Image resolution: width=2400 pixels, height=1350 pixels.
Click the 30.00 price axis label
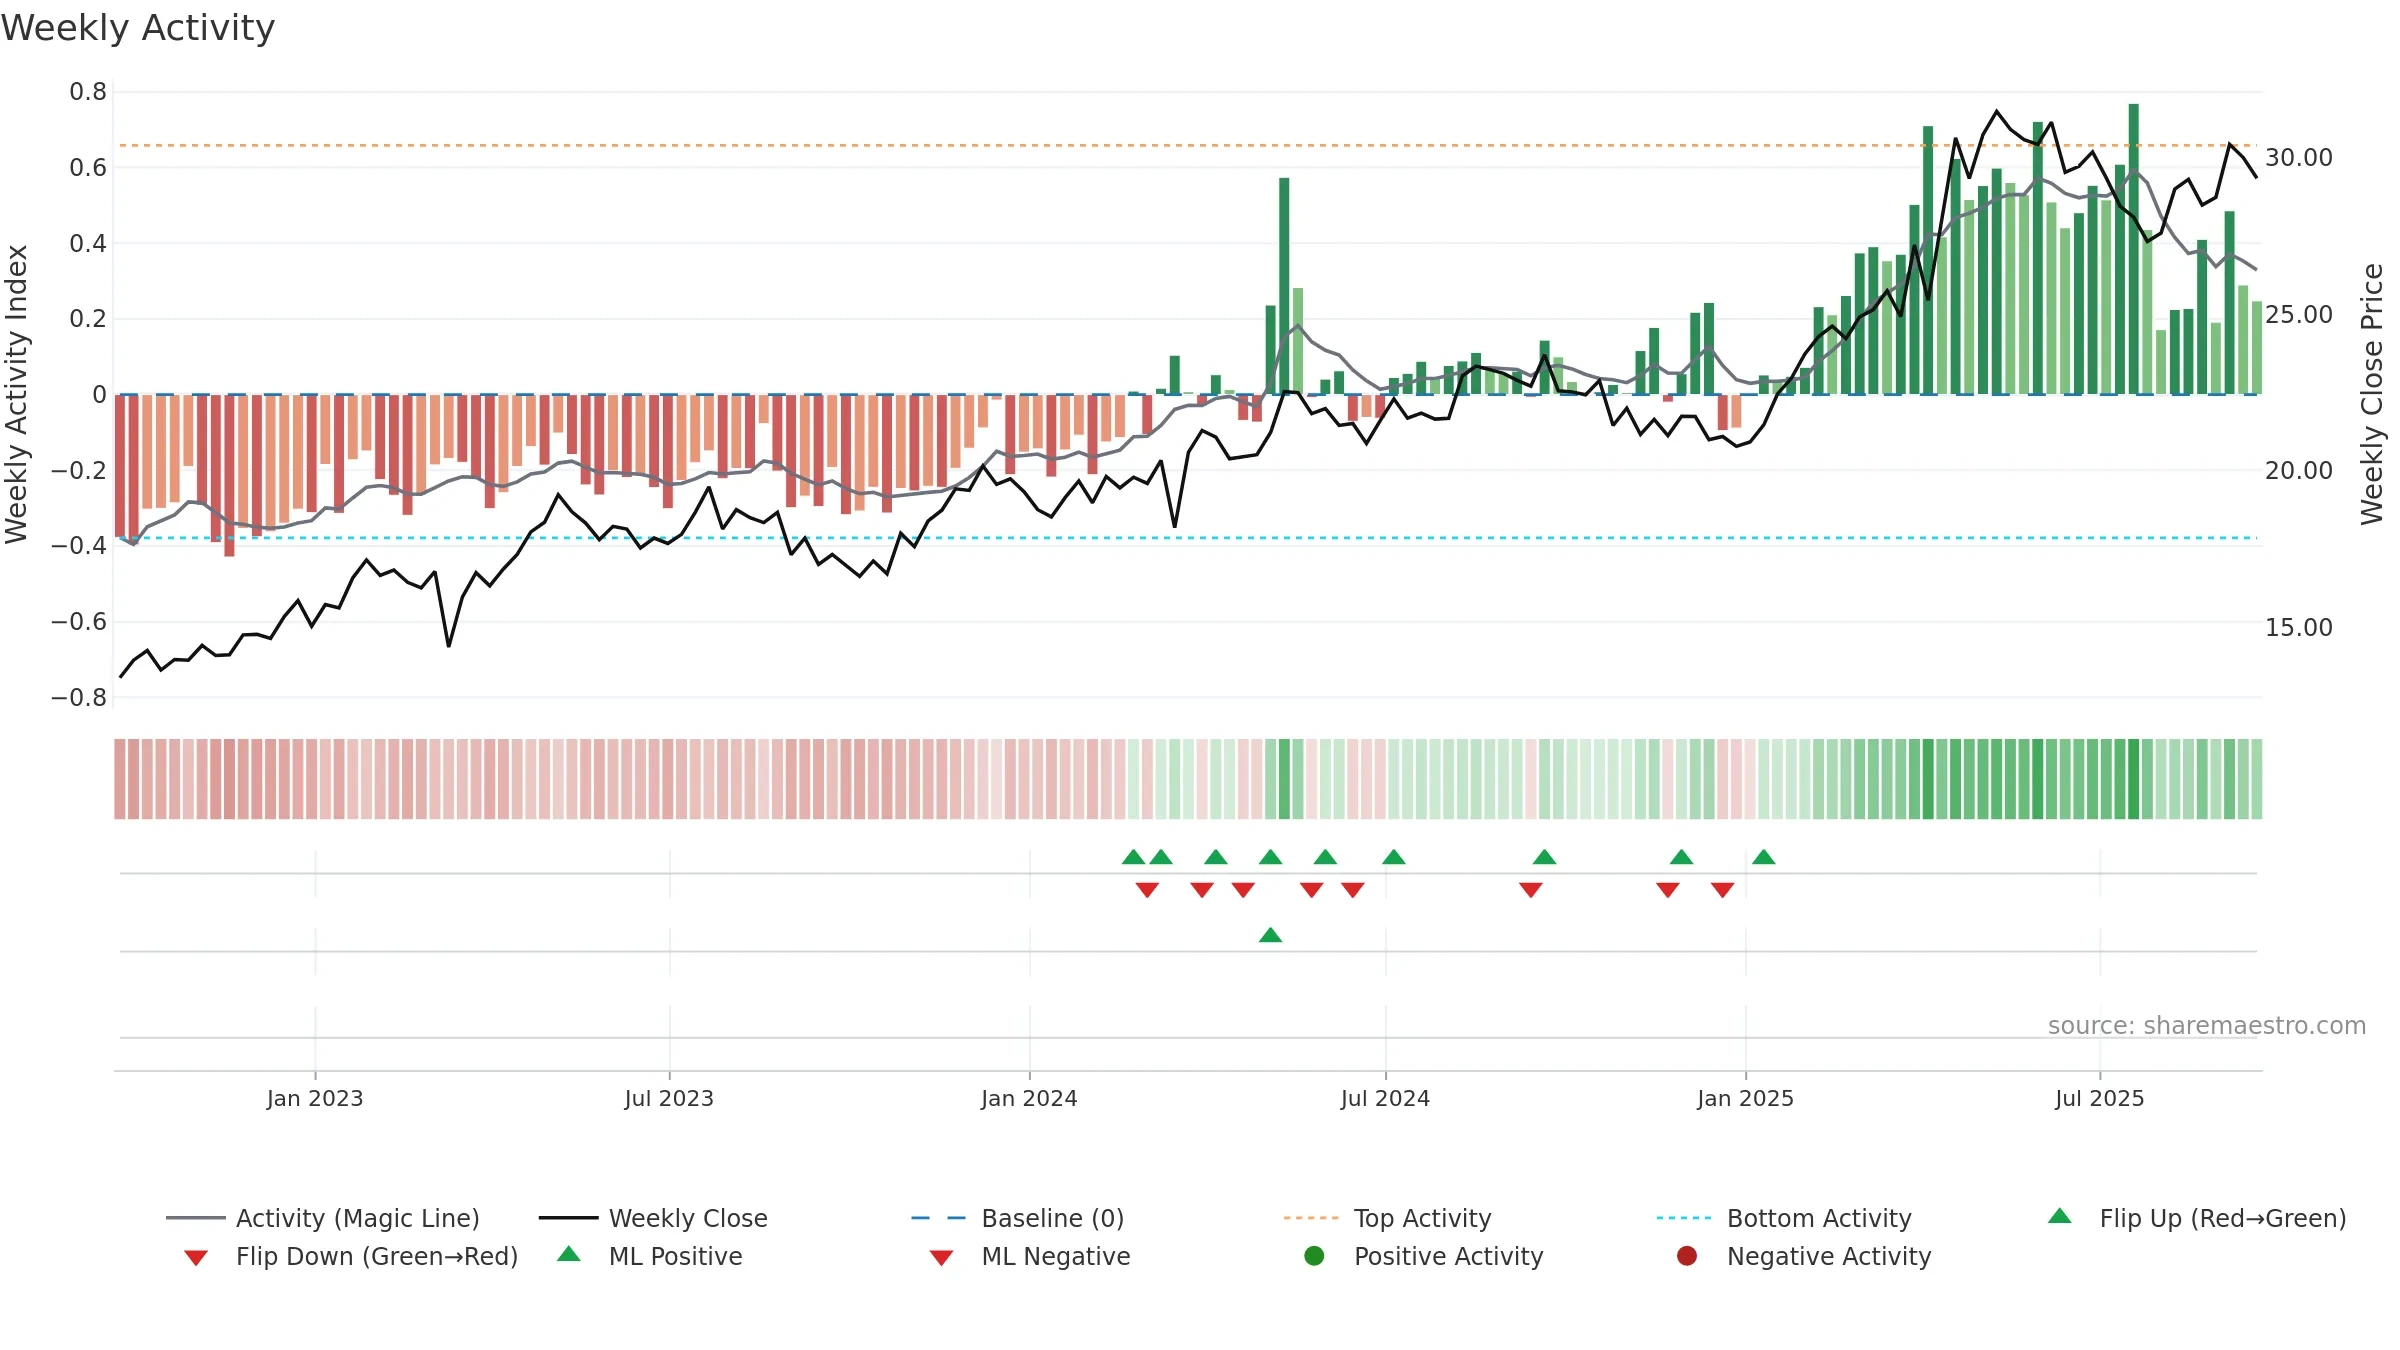point(2299,158)
